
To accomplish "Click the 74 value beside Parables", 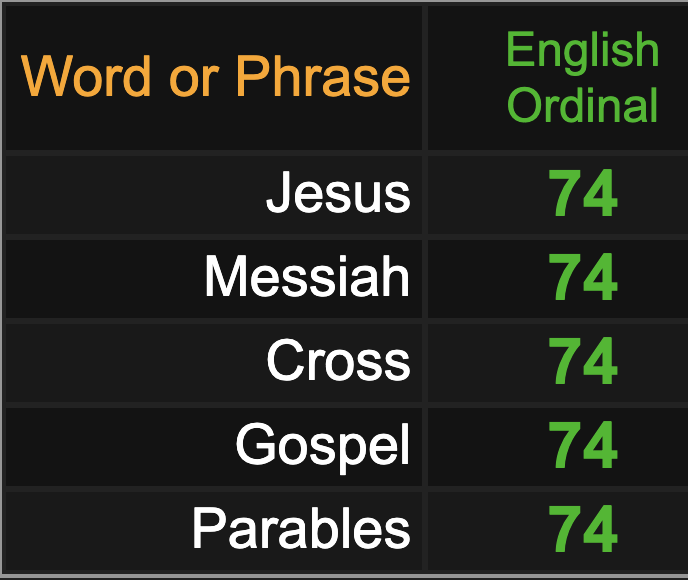I will [x=583, y=529].
